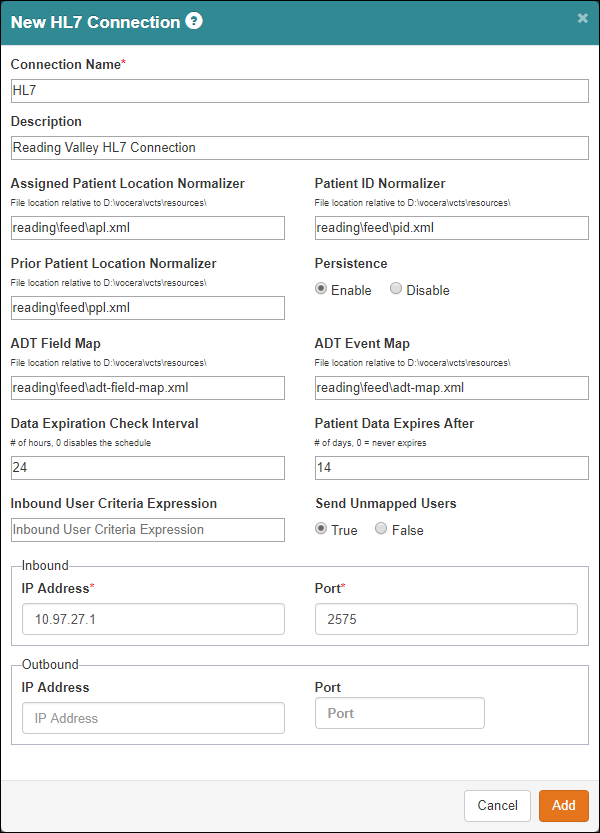Click the Persistence label

(x=351, y=264)
